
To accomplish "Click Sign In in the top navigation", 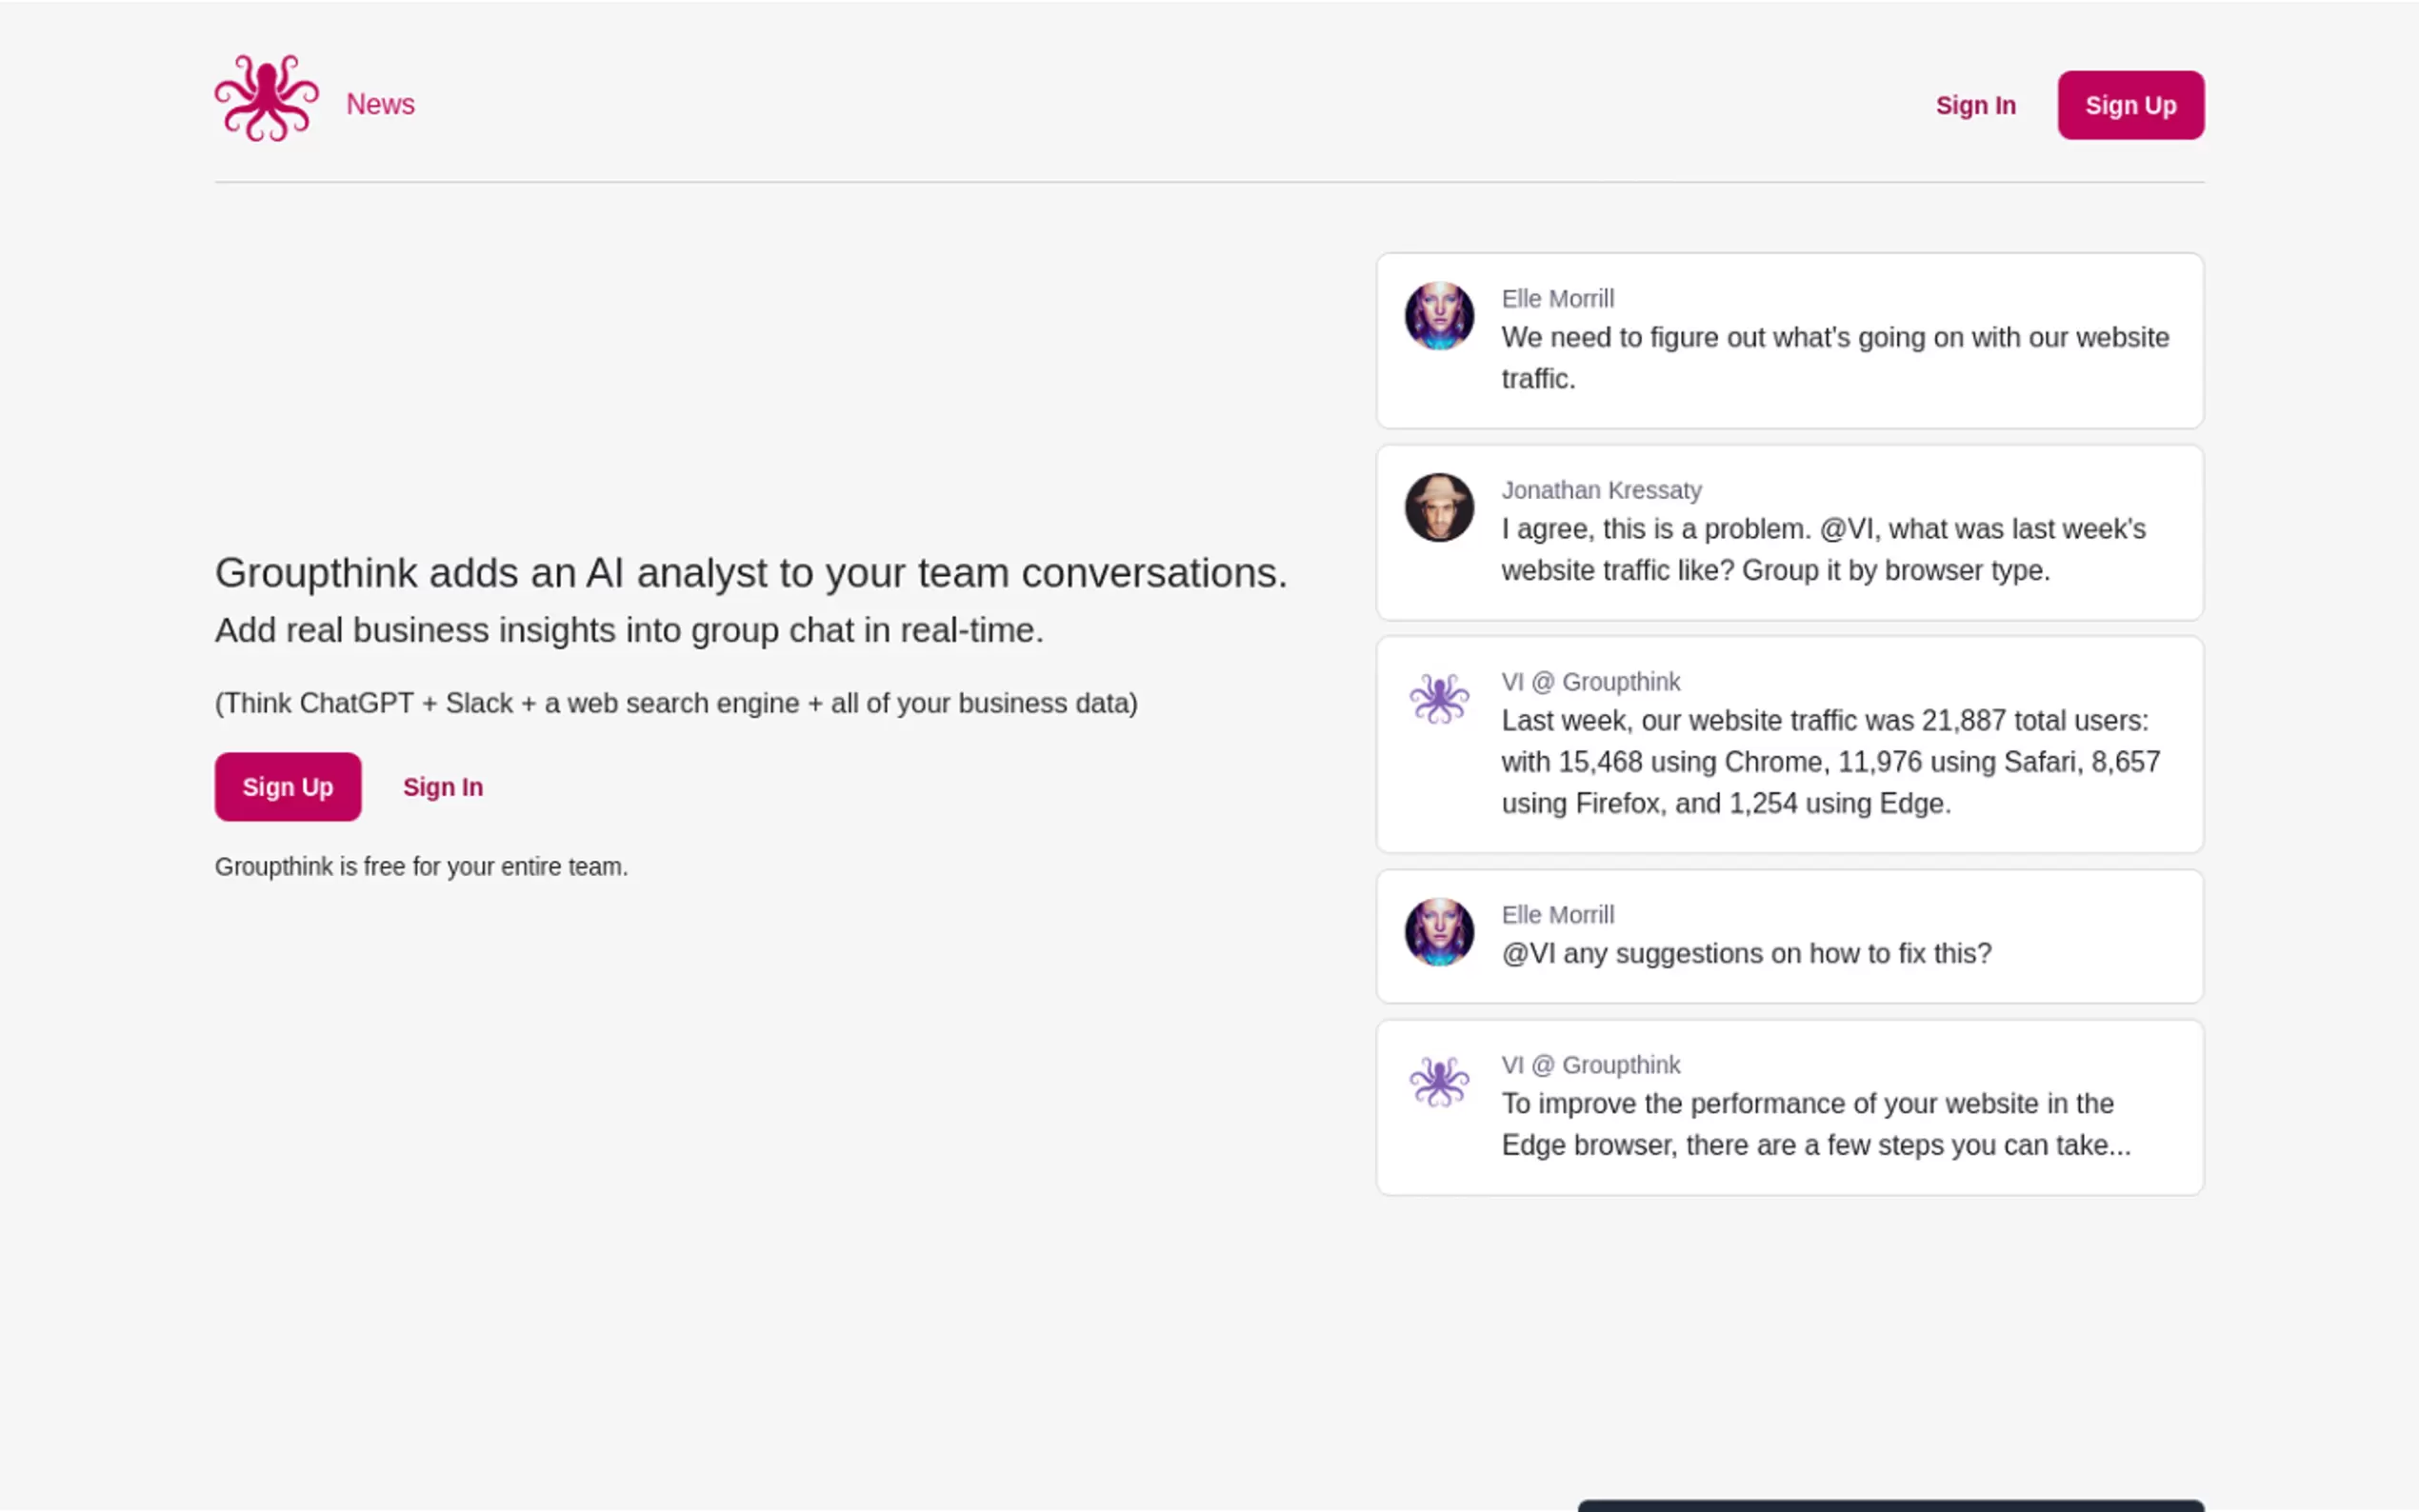I will pos(1974,105).
